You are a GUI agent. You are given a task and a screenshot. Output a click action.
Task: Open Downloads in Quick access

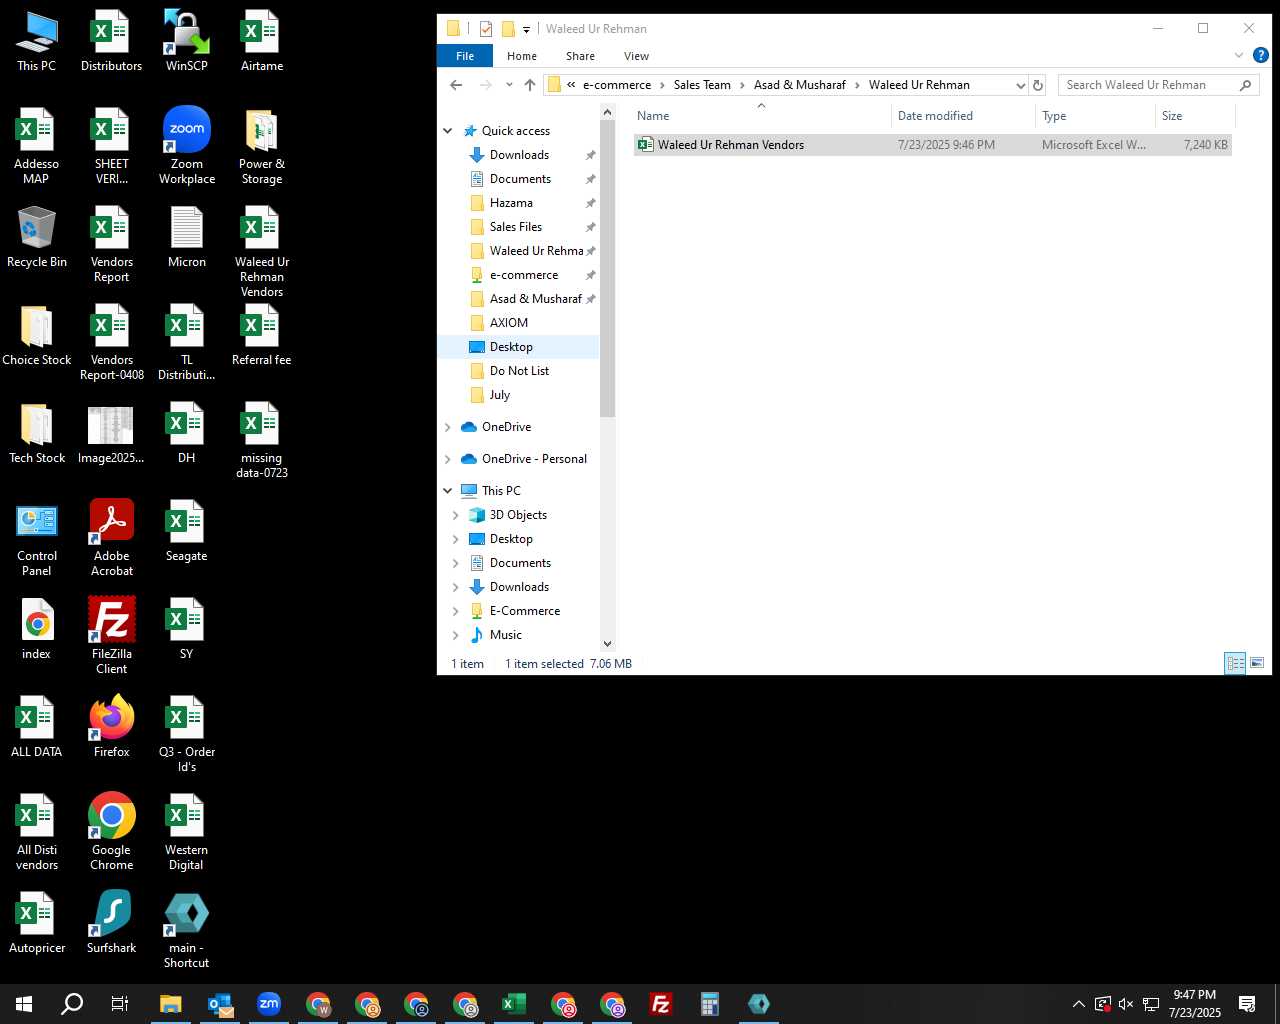[x=519, y=155]
